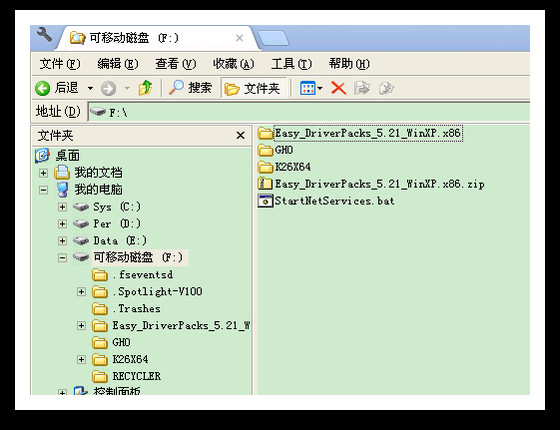The height and width of the screenshot is (430, 560).
Task: Open the Views dropdown in toolbar
Action: (311, 88)
